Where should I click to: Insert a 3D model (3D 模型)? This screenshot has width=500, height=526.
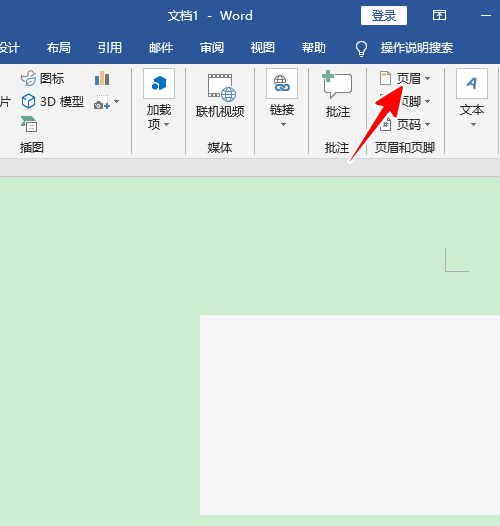click(x=52, y=101)
